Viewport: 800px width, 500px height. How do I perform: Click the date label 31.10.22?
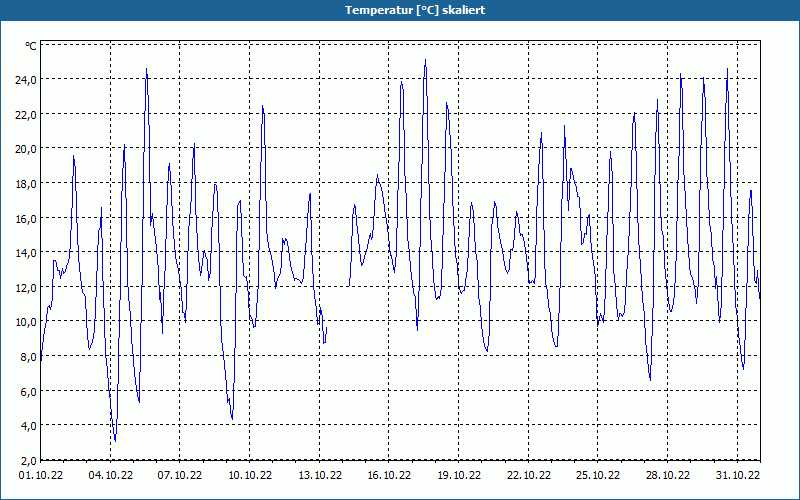pyautogui.click(x=738, y=475)
